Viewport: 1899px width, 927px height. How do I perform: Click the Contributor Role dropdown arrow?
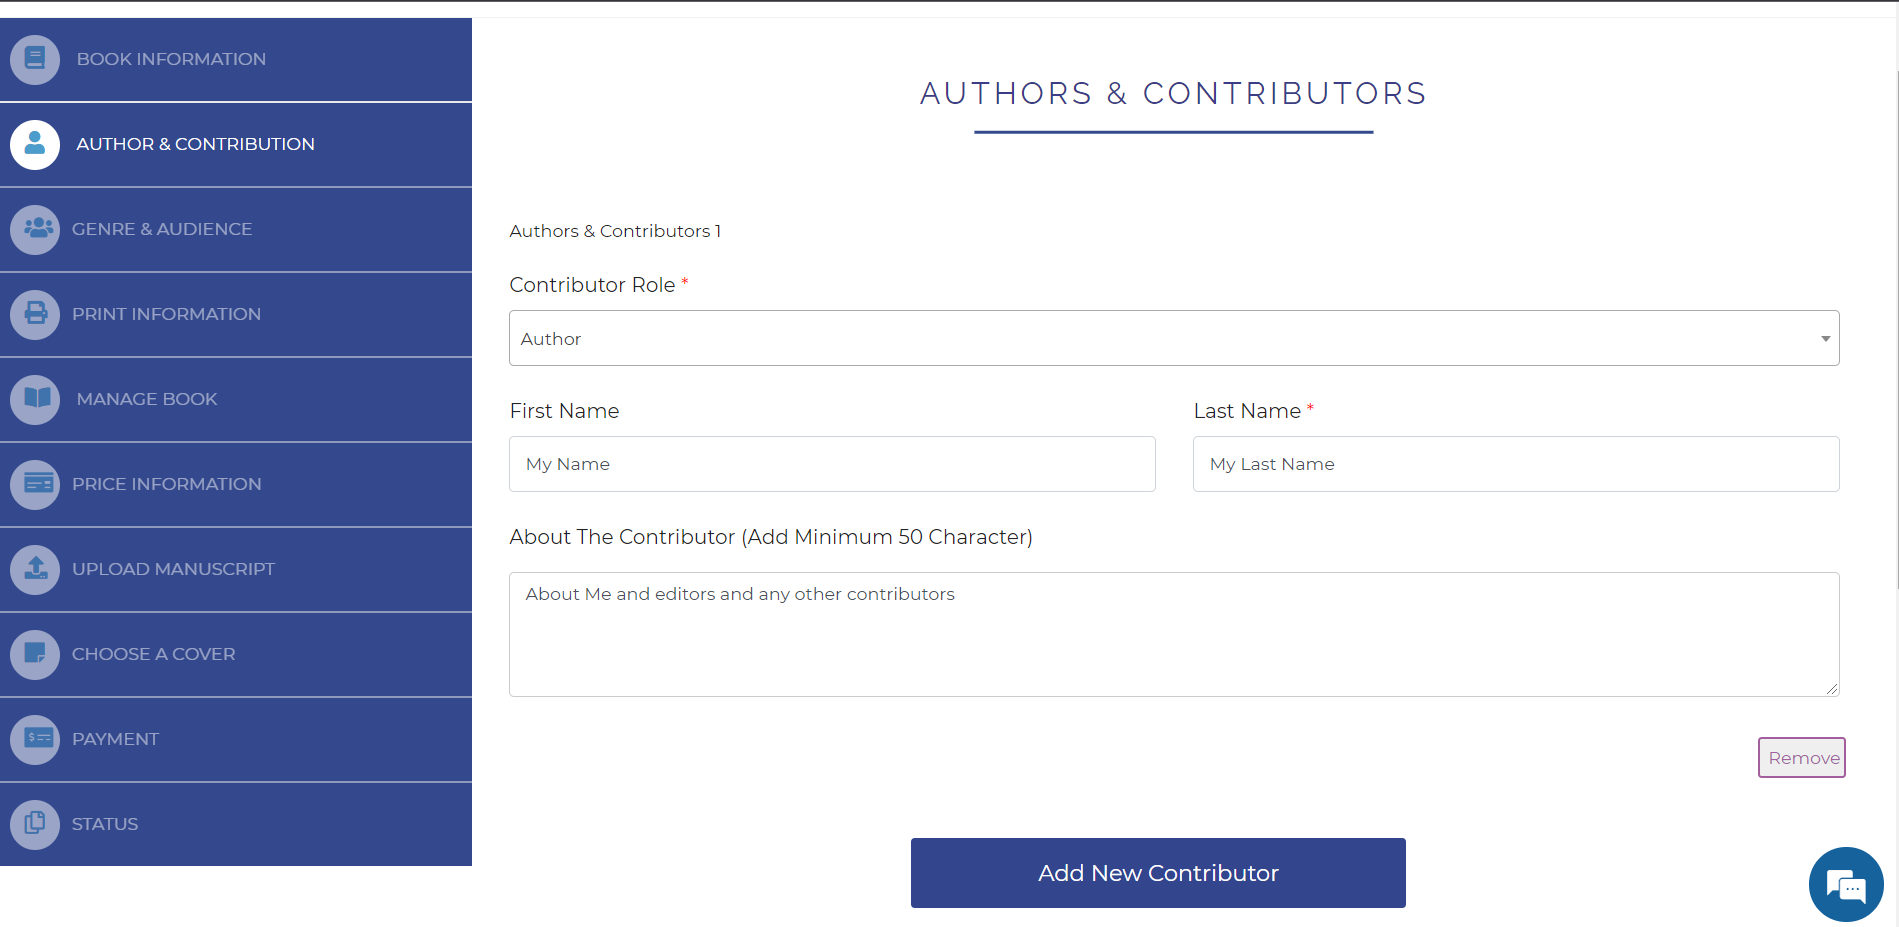(1825, 339)
